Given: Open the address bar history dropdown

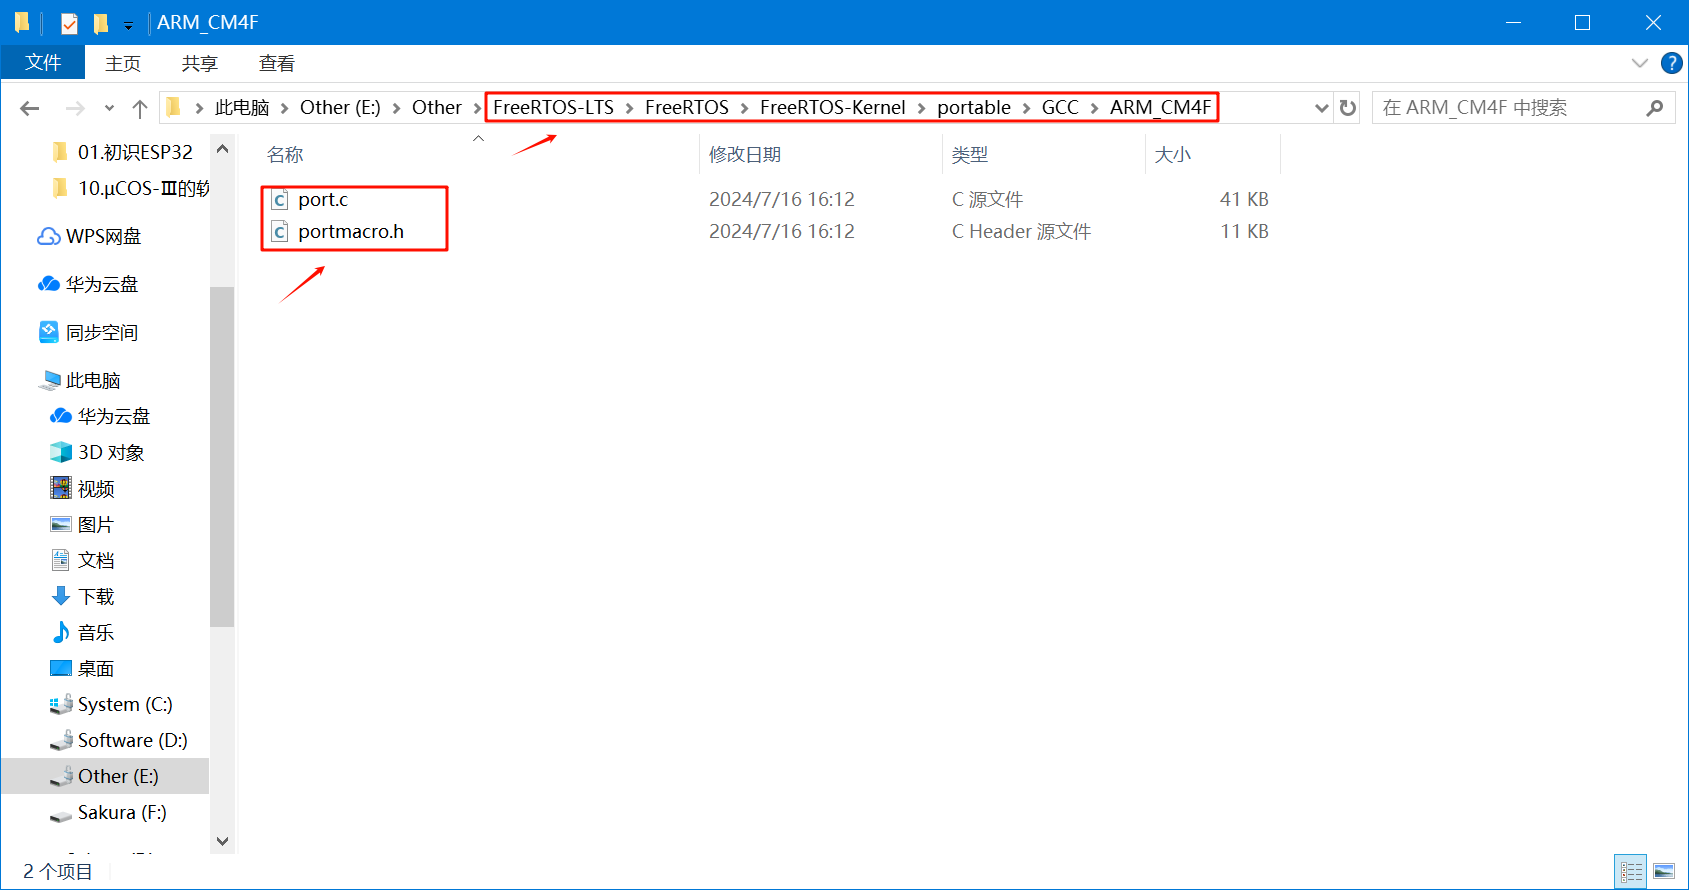Looking at the screenshot, I should 1321,108.
